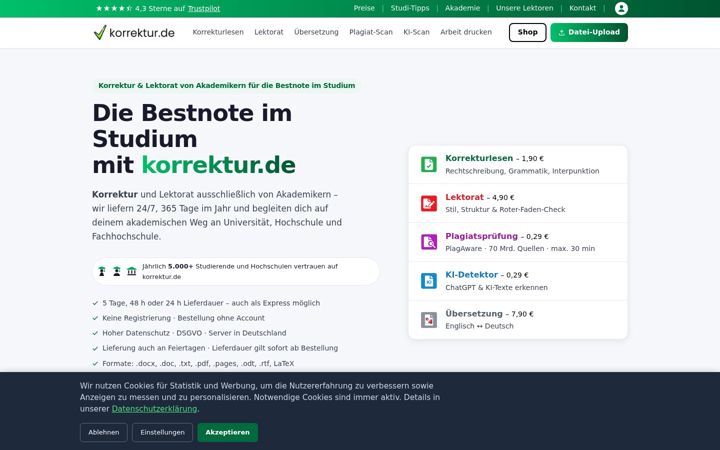This screenshot has width=720, height=450.
Task: Open the Preise link in top bar
Action: 364,8
